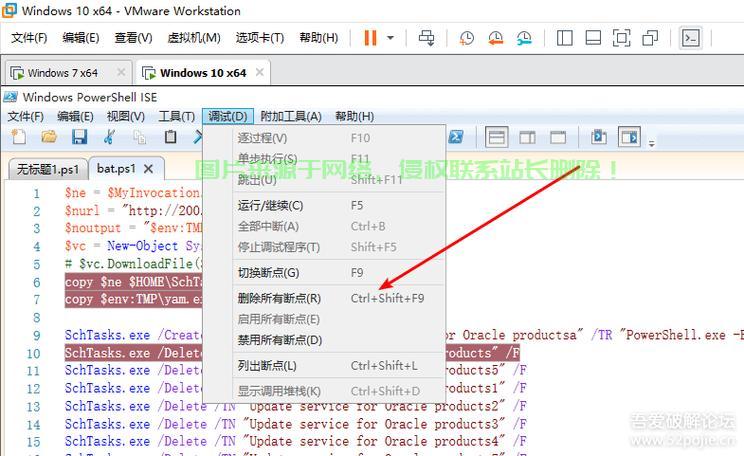744x456 pixels.
Task: Enter VMware full screen mode icon
Action: click(x=622, y=37)
